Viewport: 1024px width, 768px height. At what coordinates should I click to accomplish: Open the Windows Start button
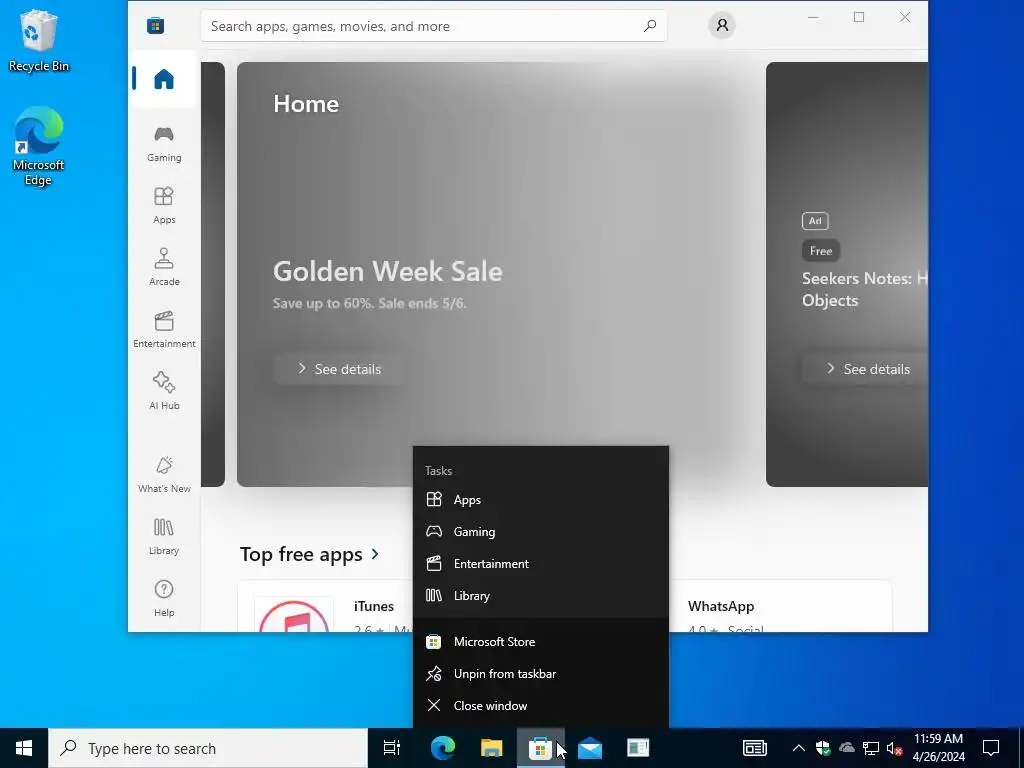click(x=24, y=748)
